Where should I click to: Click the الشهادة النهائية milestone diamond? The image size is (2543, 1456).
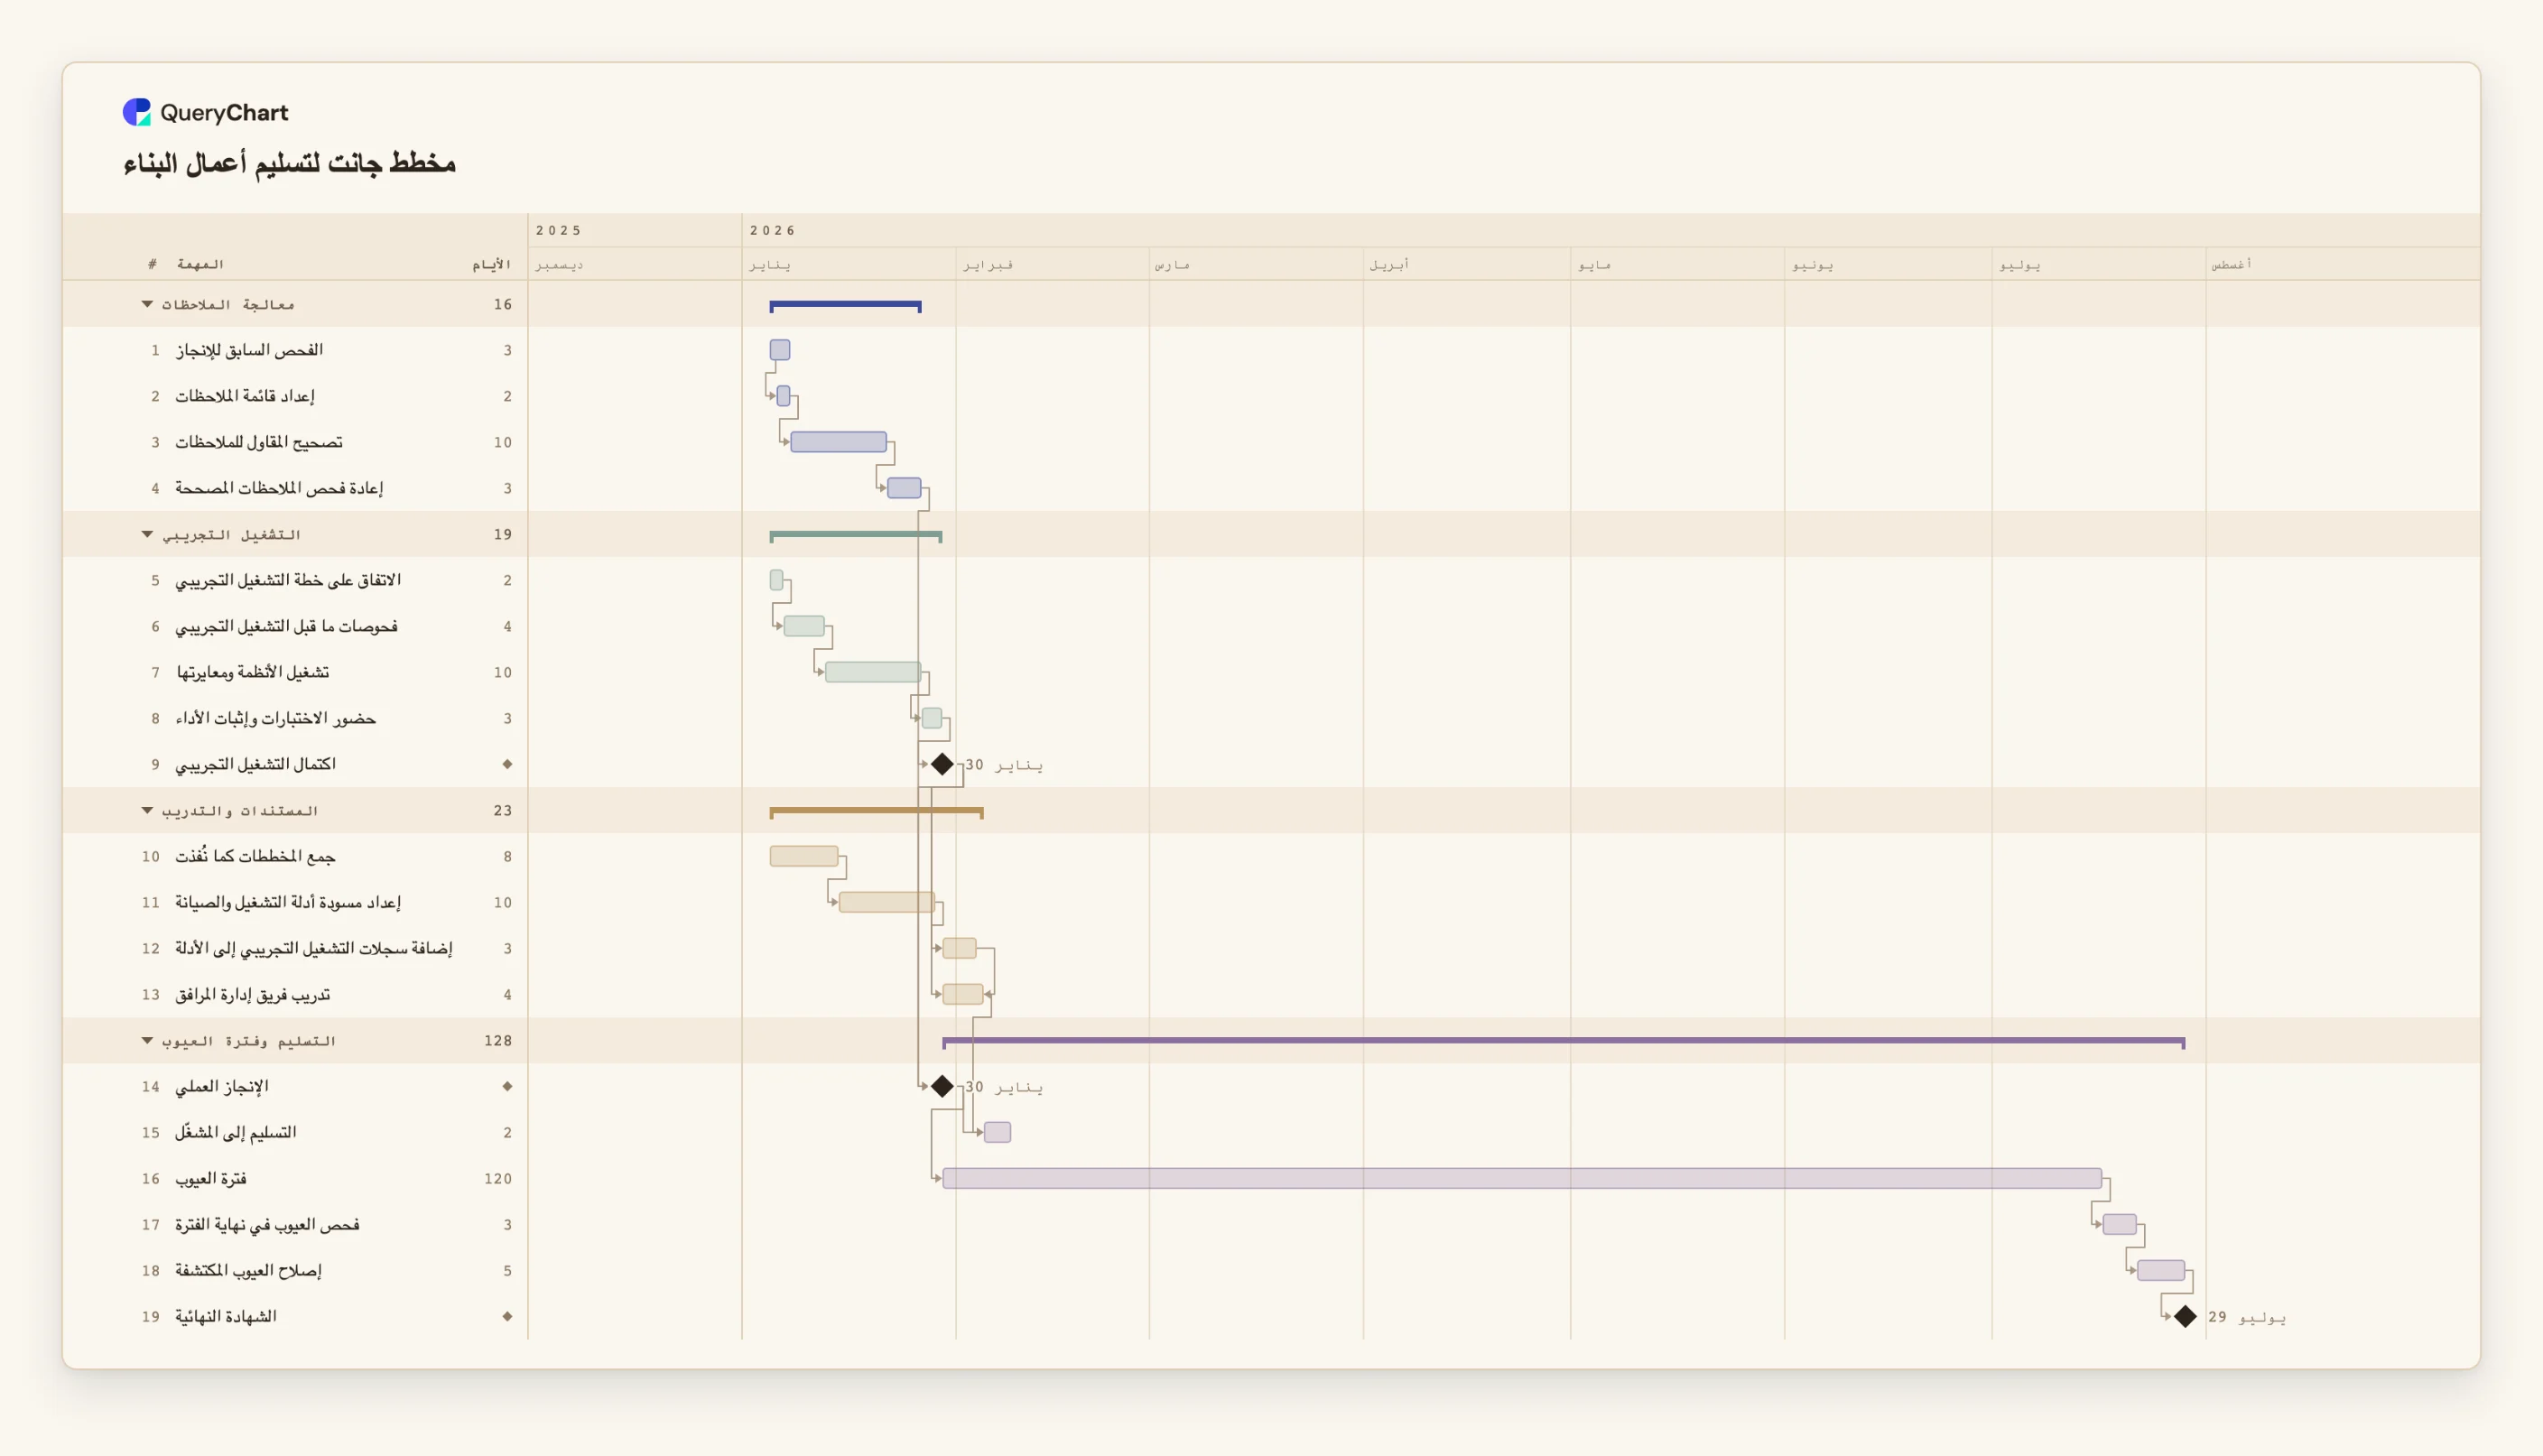coord(2185,1316)
